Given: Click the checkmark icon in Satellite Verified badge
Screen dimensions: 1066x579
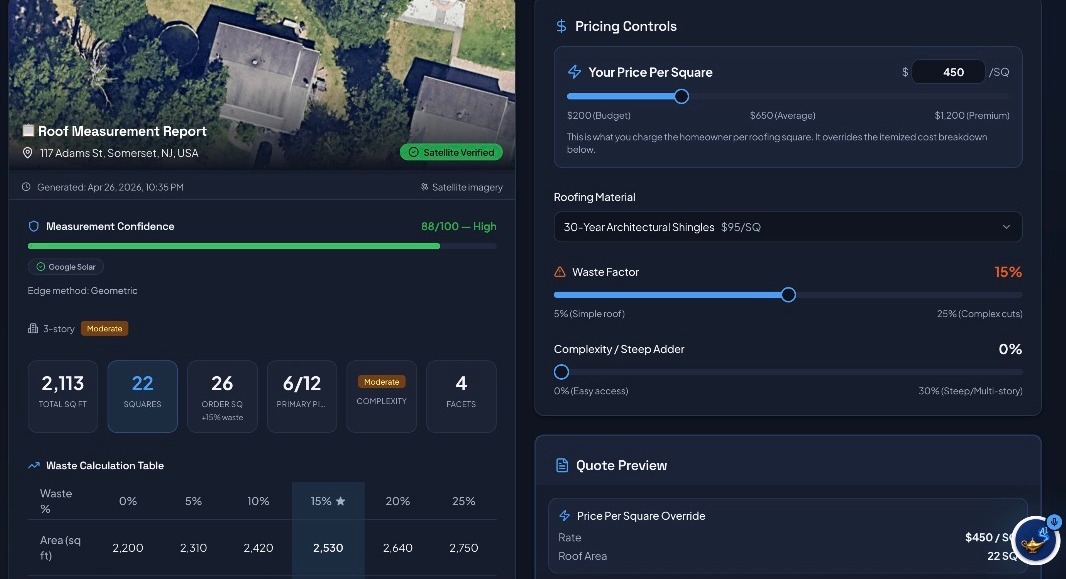Looking at the screenshot, I should tap(413, 152).
